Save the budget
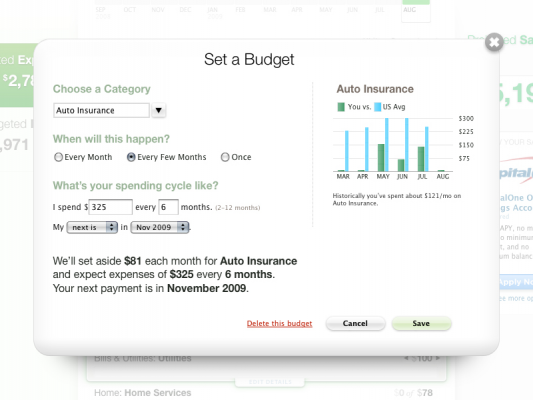The width and height of the screenshot is (533, 400). tap(422, 323)
